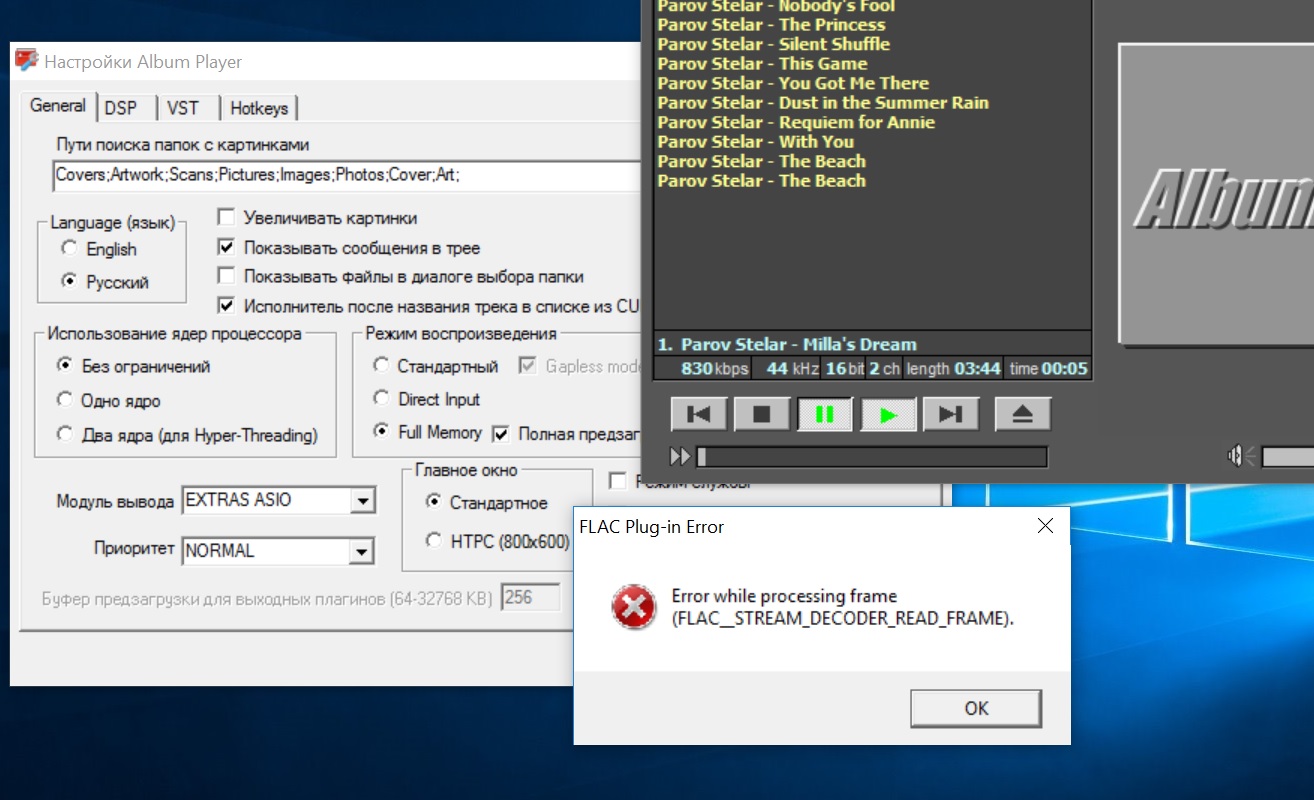Viewport: 1314px width, 800px height.
Task: Toggle Показывать сообщения в трее checkbox
Action: (x=349, y=248)
